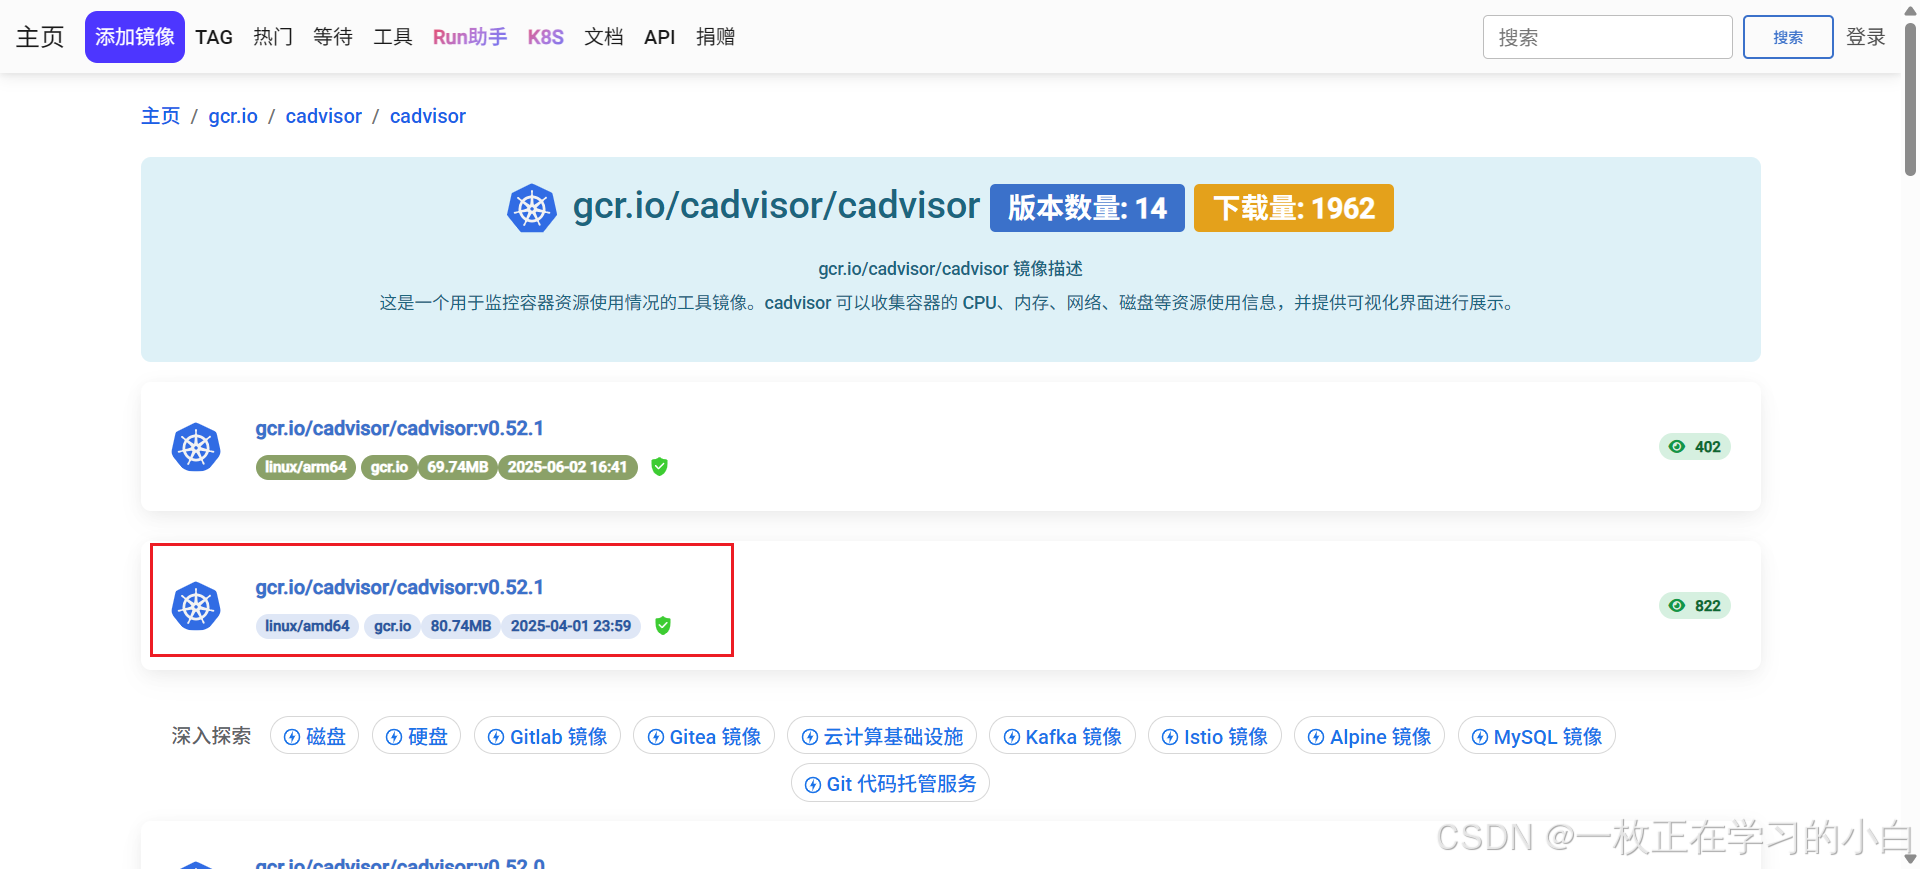Open the linux/amd64 cadvisor:v0.52.1 image link

click(x=400, y=587)
